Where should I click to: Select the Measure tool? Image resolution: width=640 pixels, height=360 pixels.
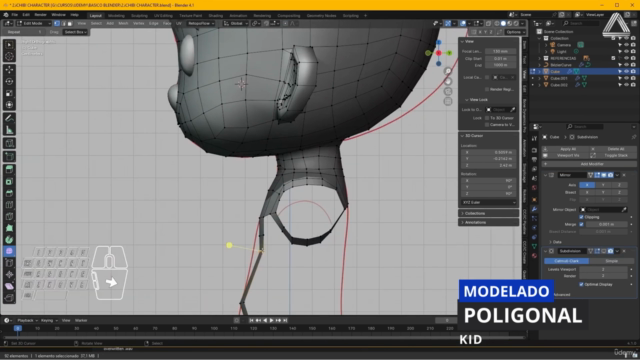point(9,130)
